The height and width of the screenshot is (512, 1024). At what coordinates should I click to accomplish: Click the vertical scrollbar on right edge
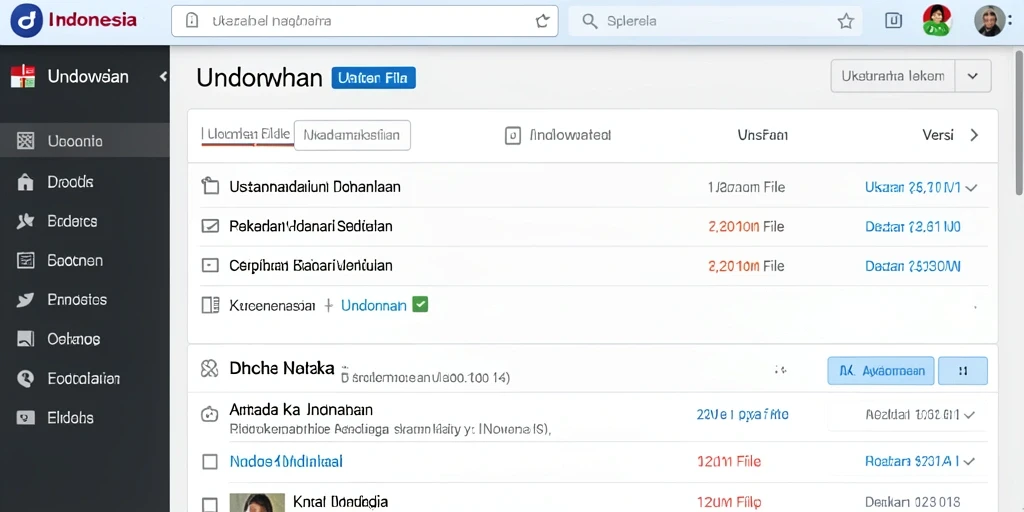(x=1019, y=121)
